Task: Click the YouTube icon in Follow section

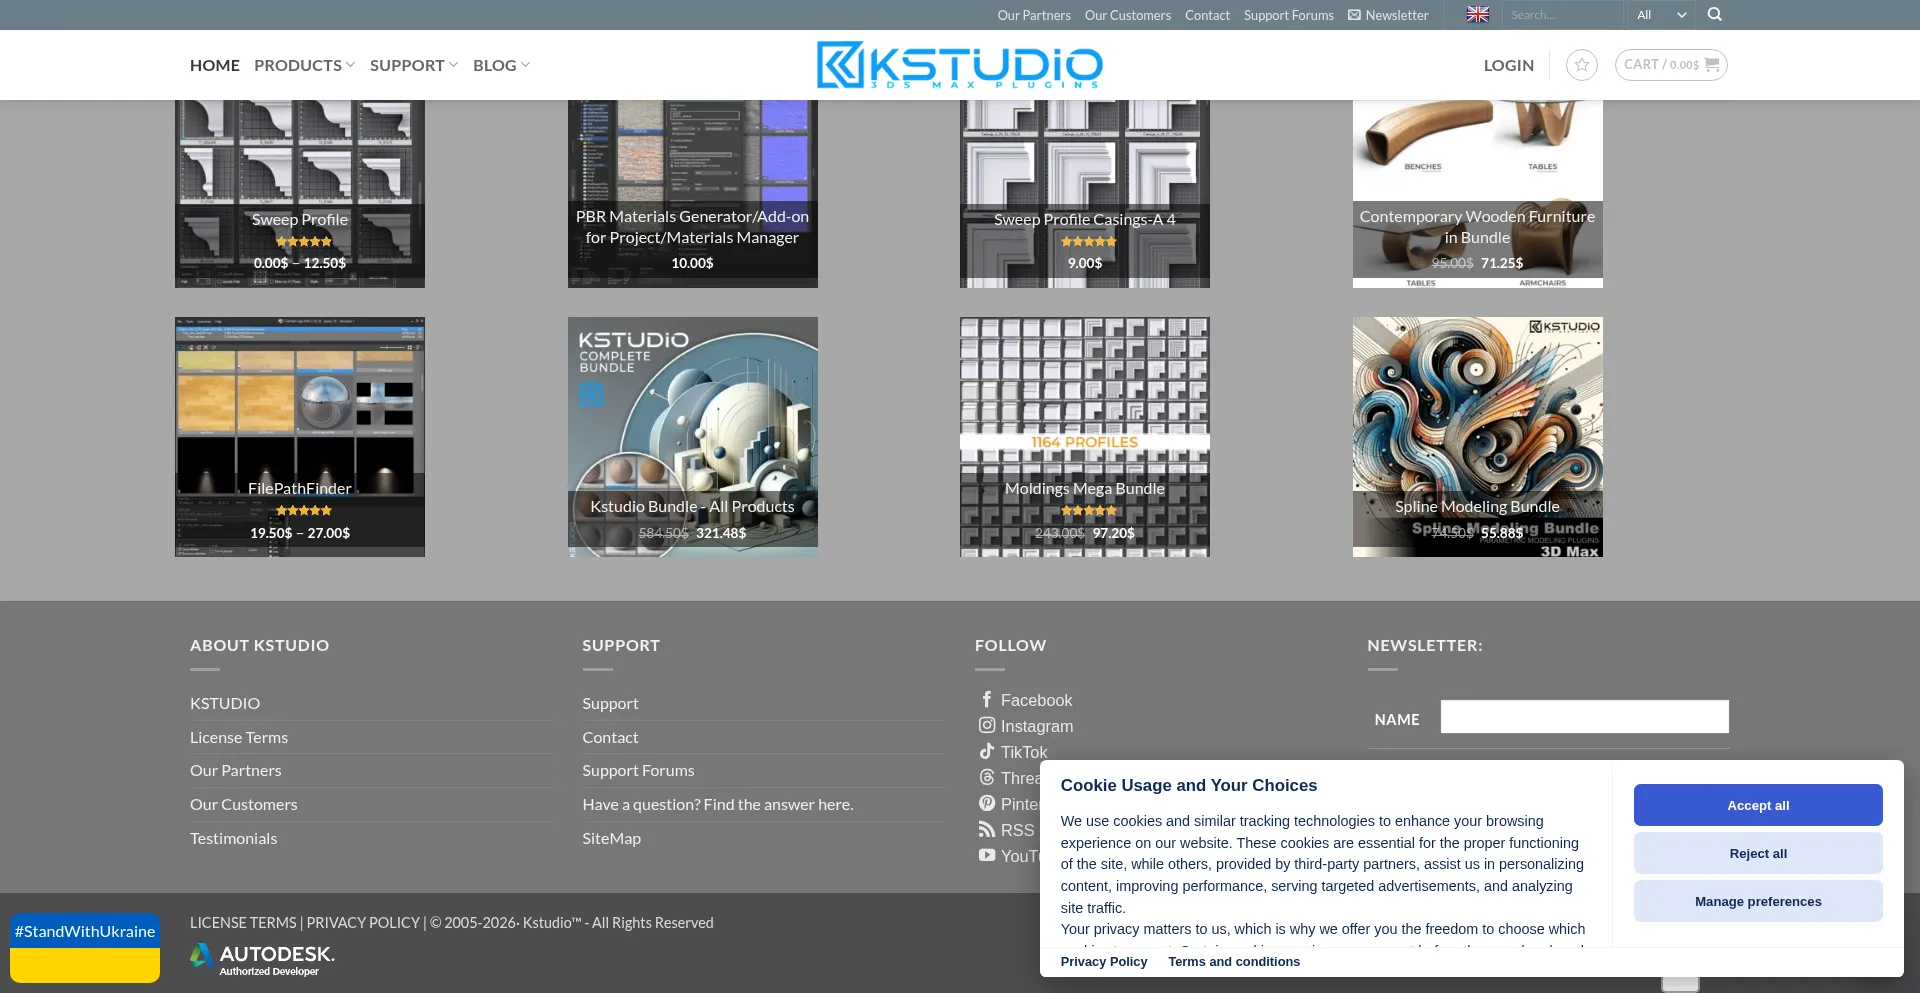Action: pyautogui.click(x=987, y=856)
